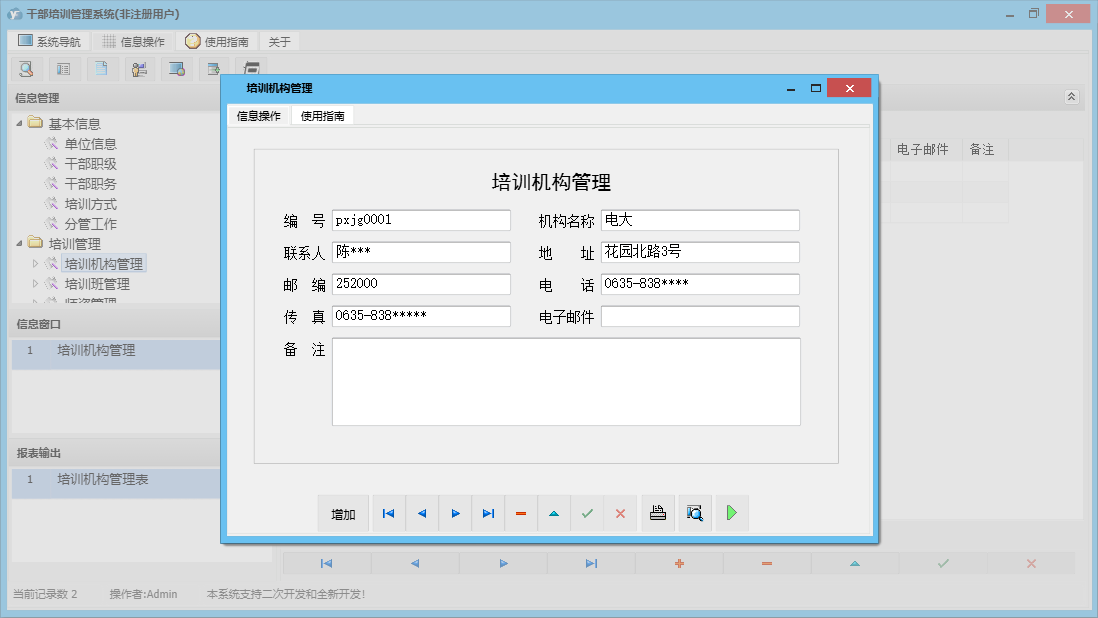Collapse the panel using the double chevron icon
The height and width of the screenshot is (618, 1098).
pos(1071,97)
